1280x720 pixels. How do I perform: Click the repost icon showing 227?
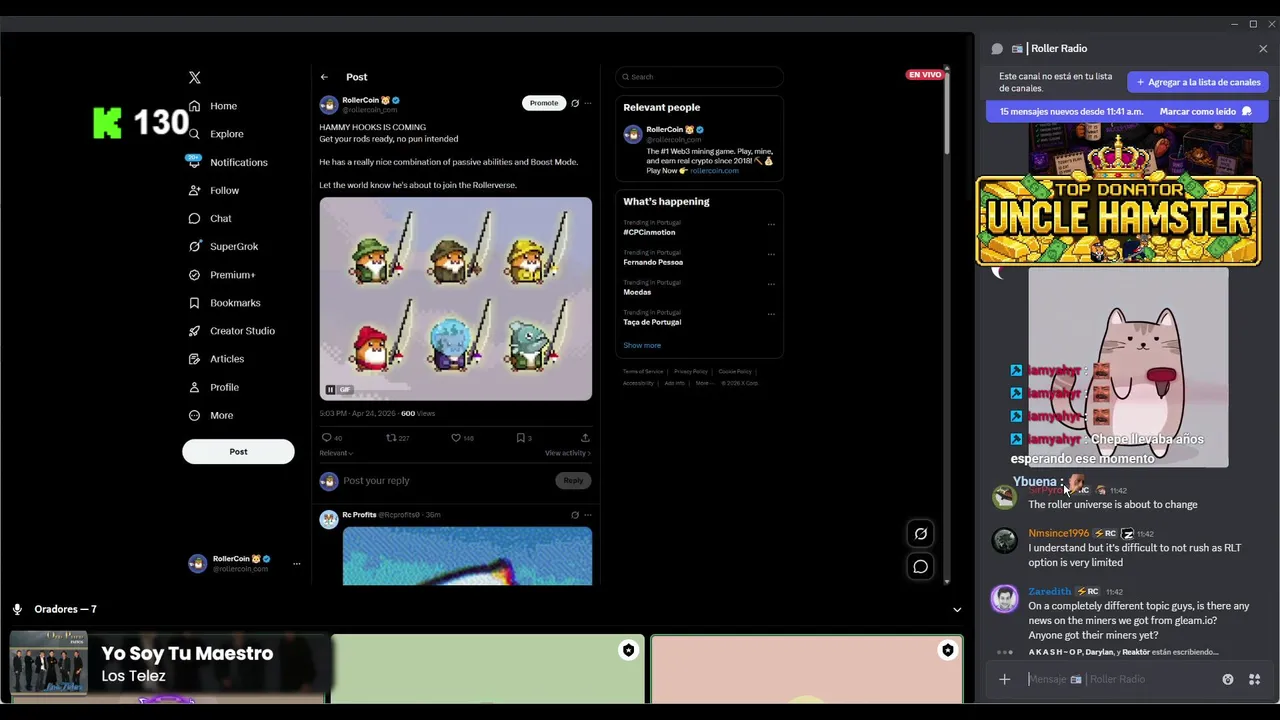[x=391, y=438]
